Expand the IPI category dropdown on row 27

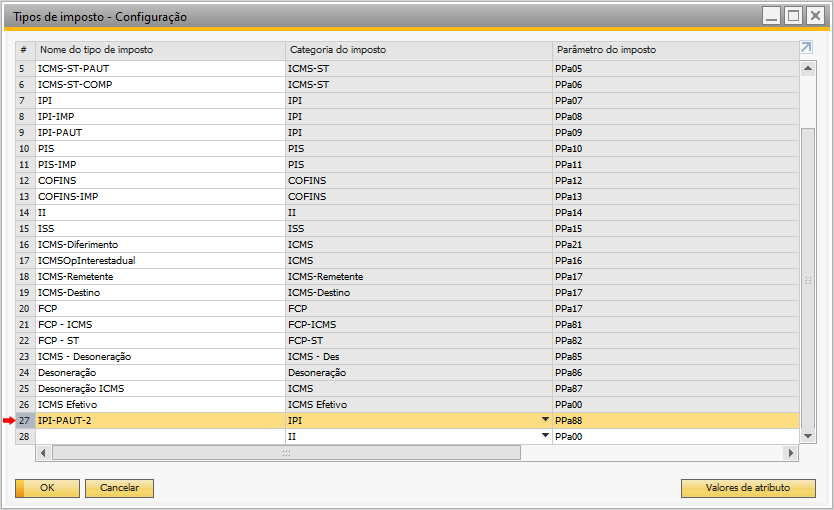[545, 420]
